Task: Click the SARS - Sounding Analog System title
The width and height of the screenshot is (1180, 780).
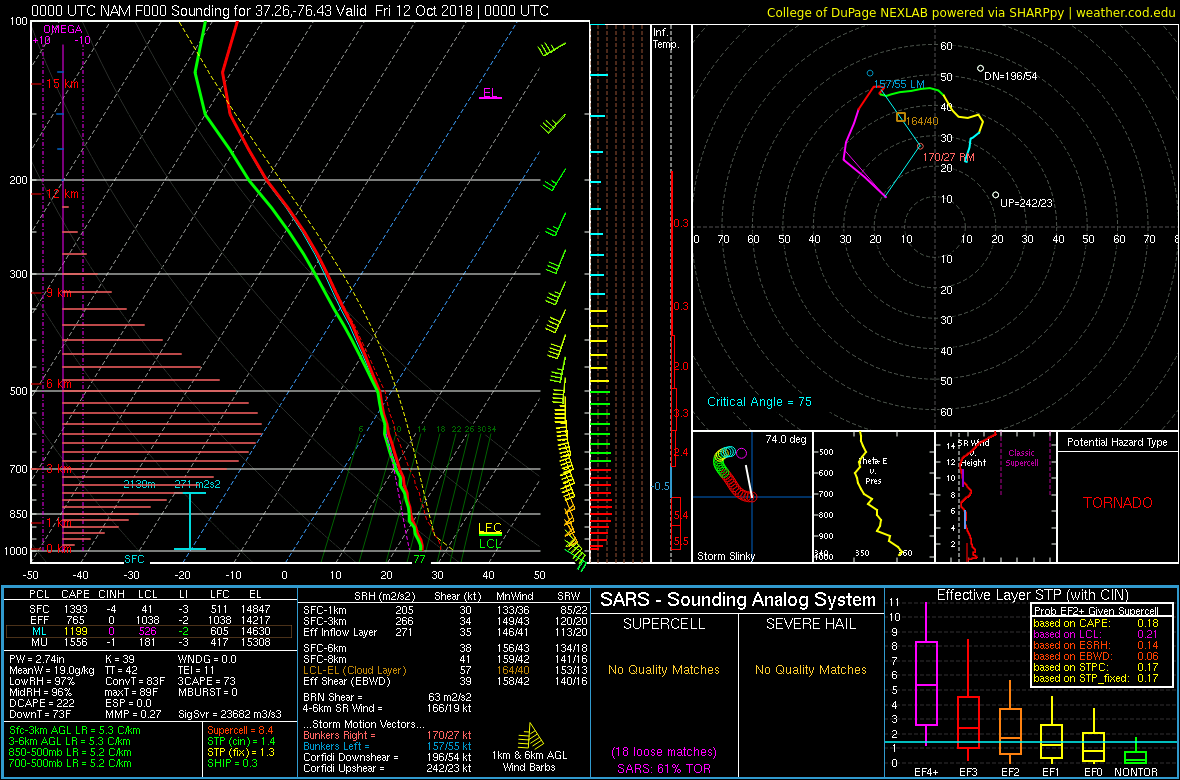Action: click(x=738, y=601)
